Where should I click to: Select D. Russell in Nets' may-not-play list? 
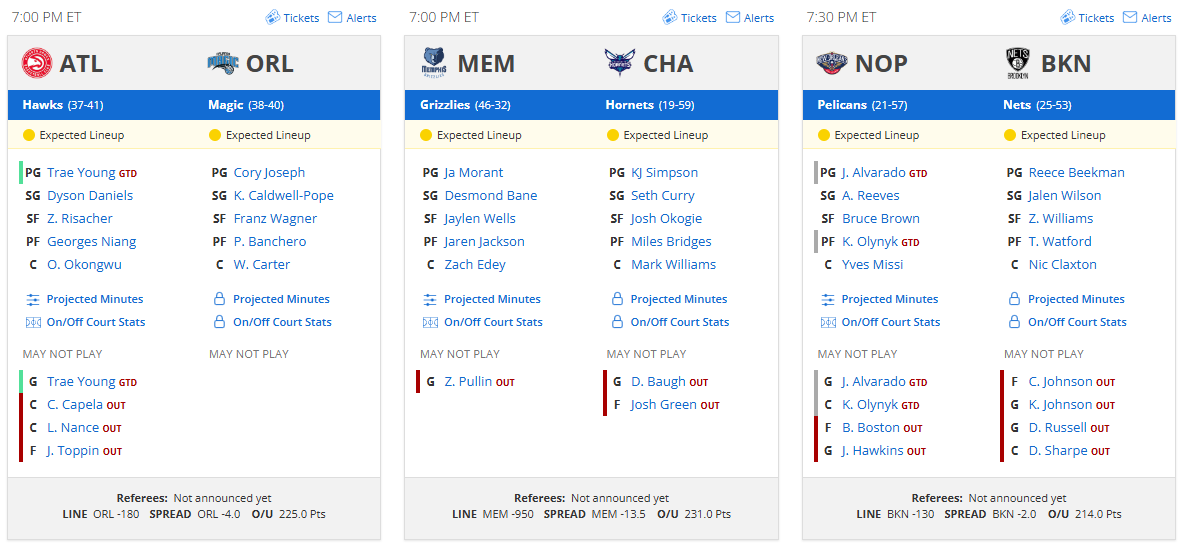point(1058,428)
